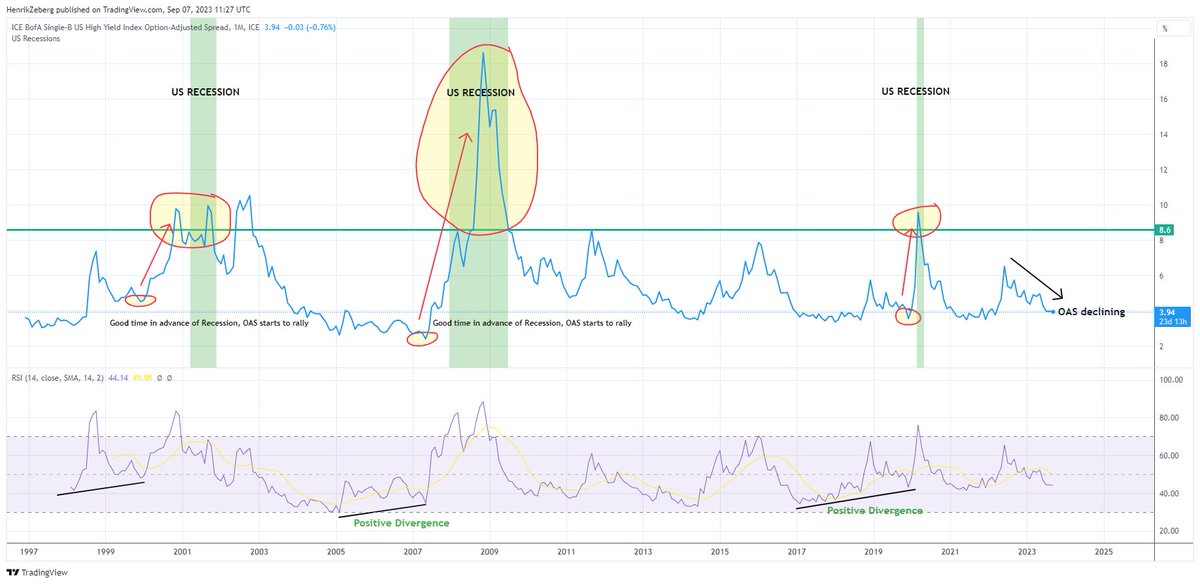Screen dimensions: 1200x584
Task: Click the 80.00 level on RSI axis
Action: pyautogui.click(x=1168, y=418)
